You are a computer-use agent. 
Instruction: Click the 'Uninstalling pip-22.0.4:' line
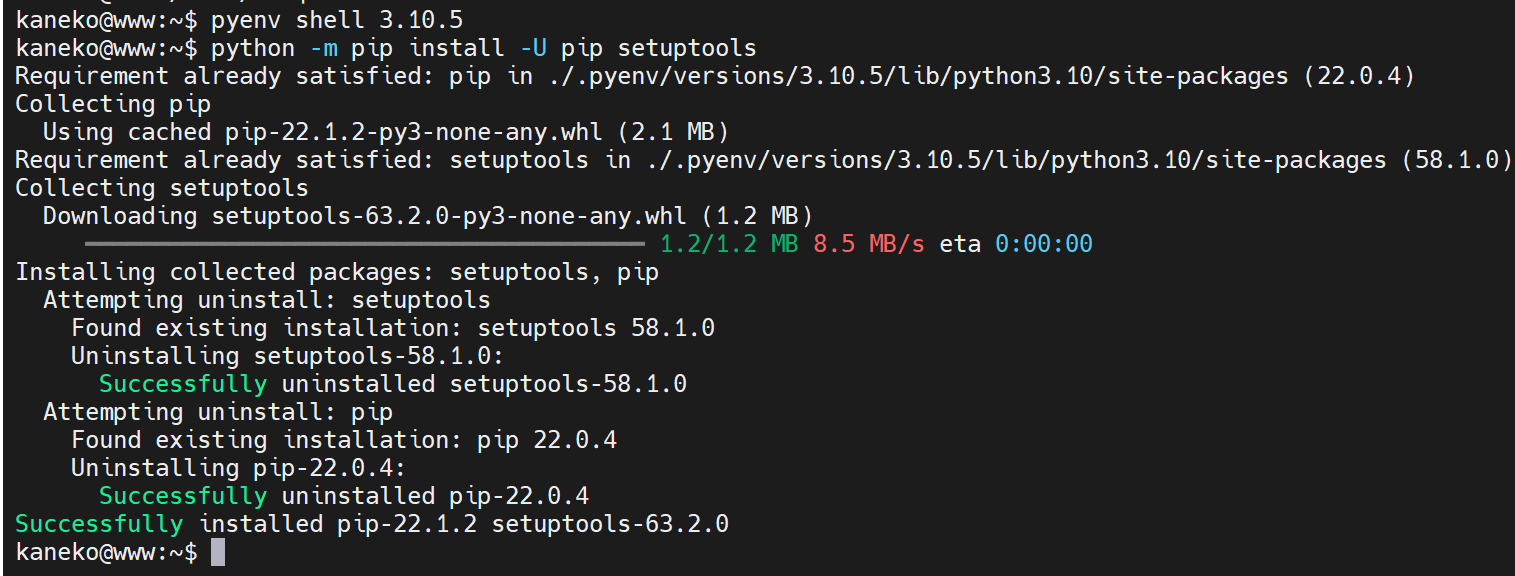tap(239, 468)
